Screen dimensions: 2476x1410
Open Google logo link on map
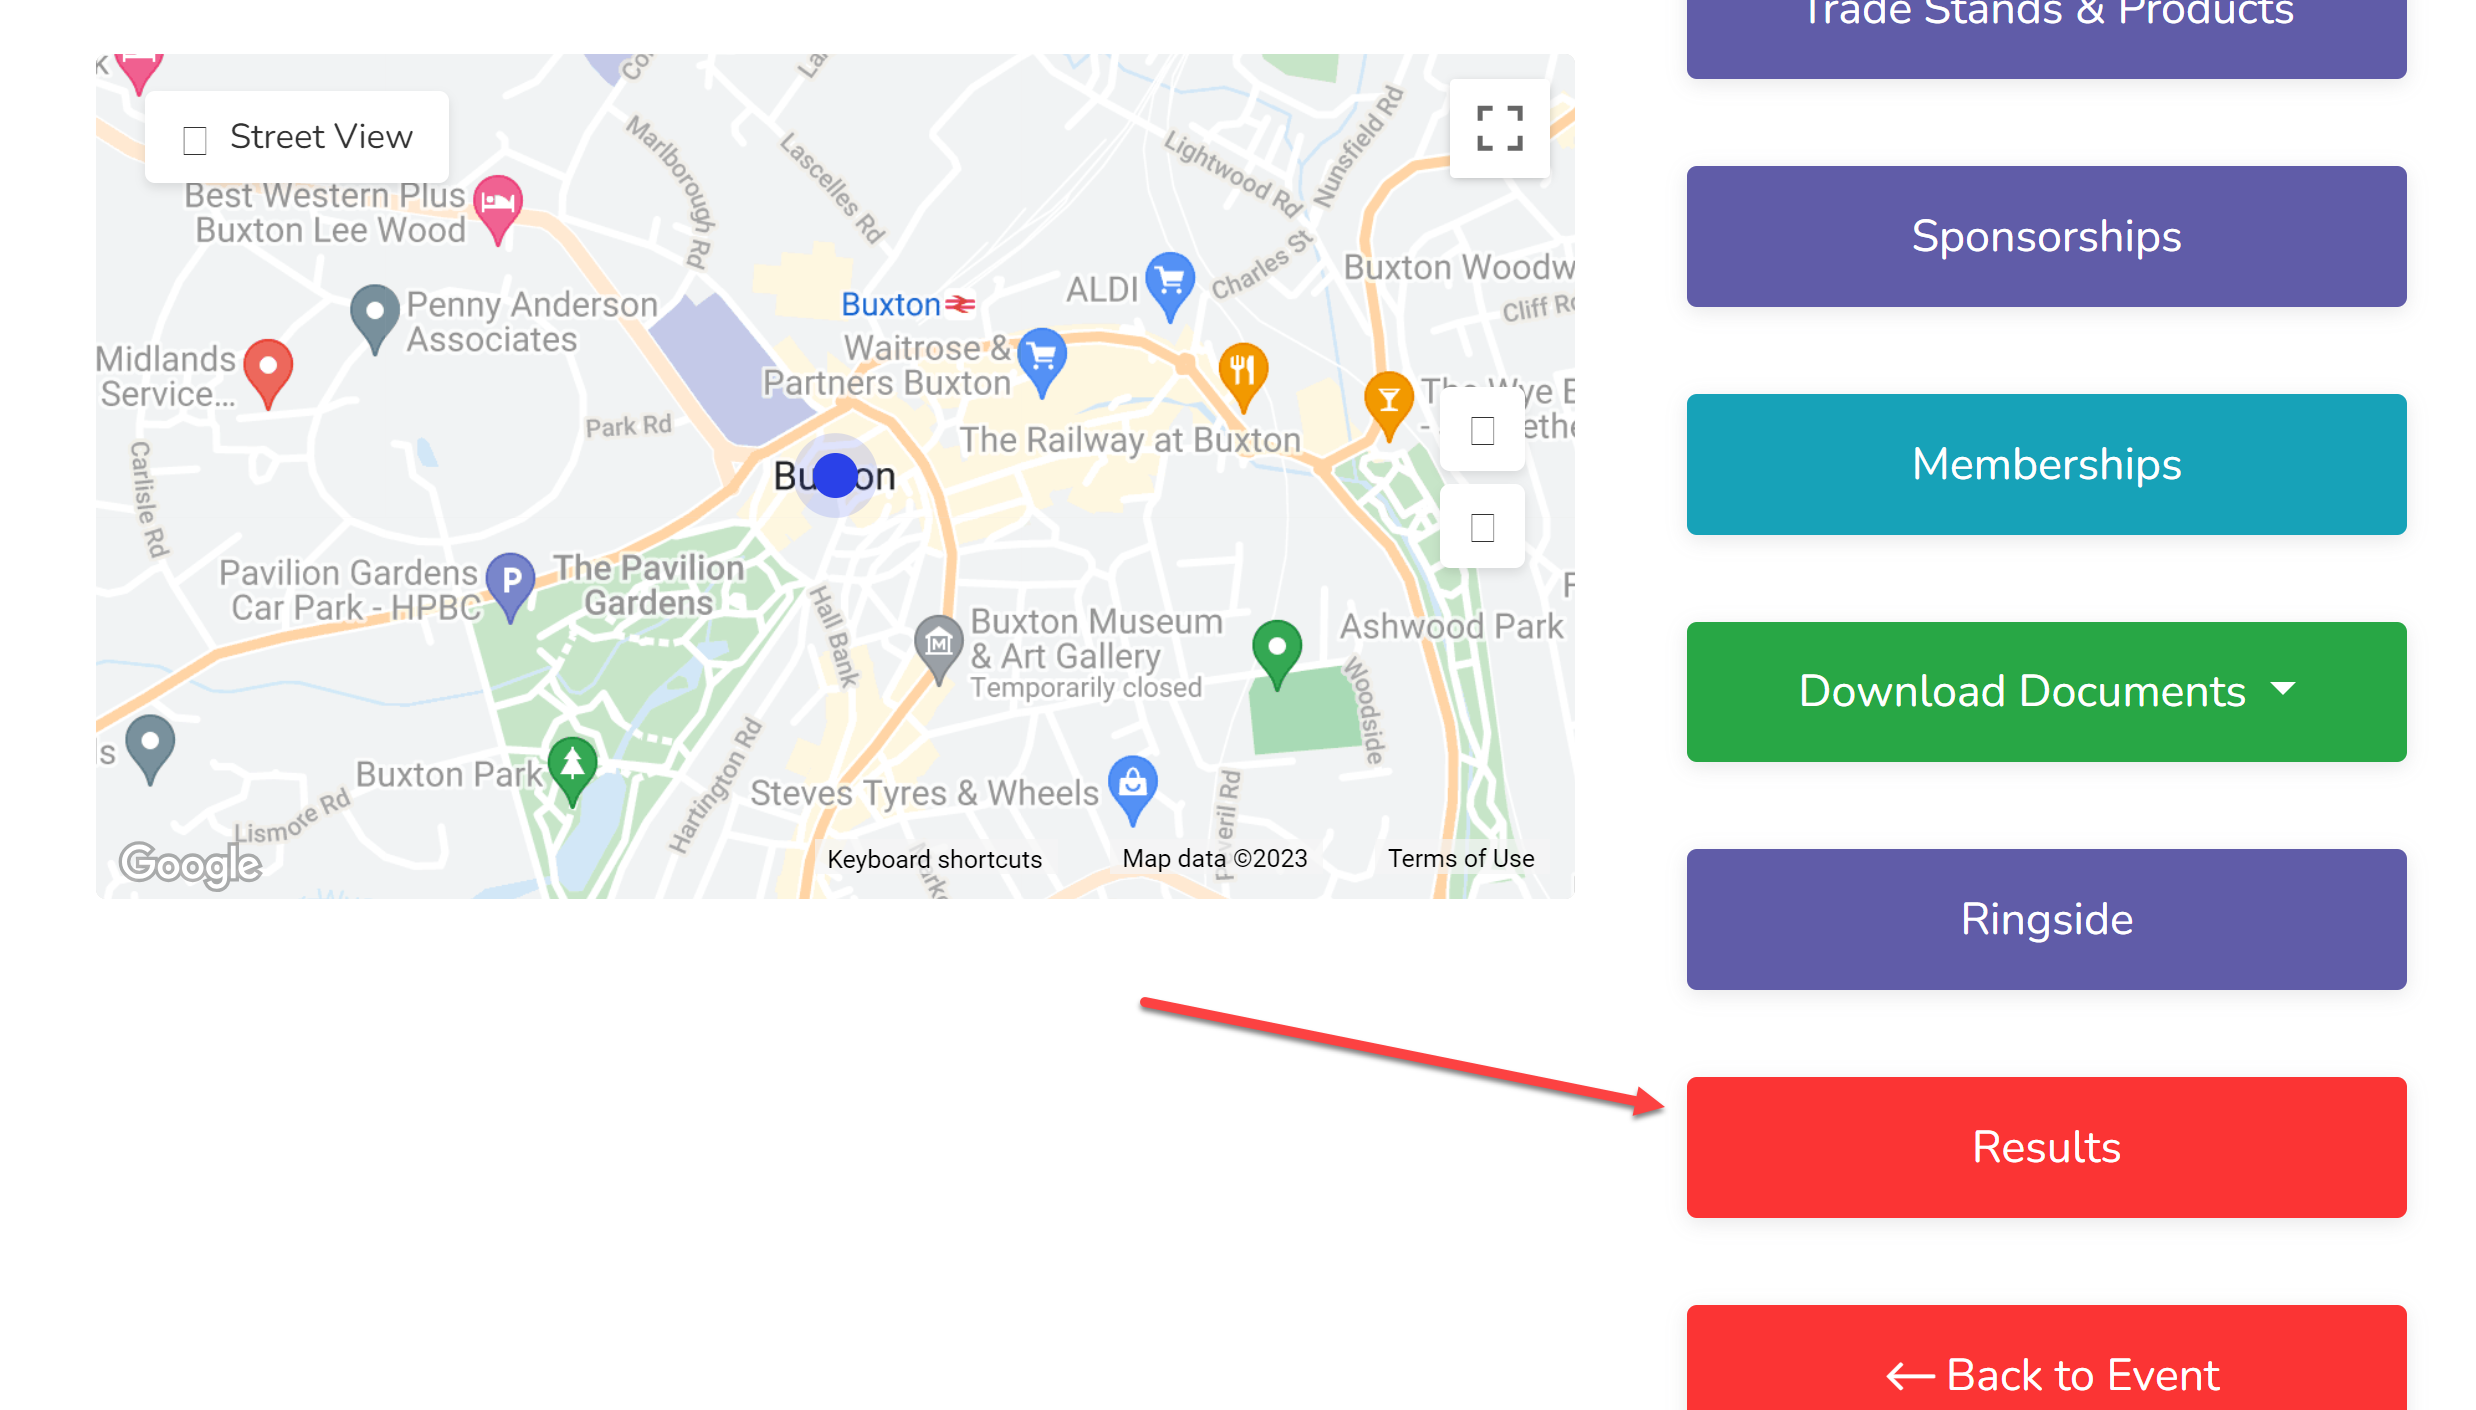[x=190, y=864]
